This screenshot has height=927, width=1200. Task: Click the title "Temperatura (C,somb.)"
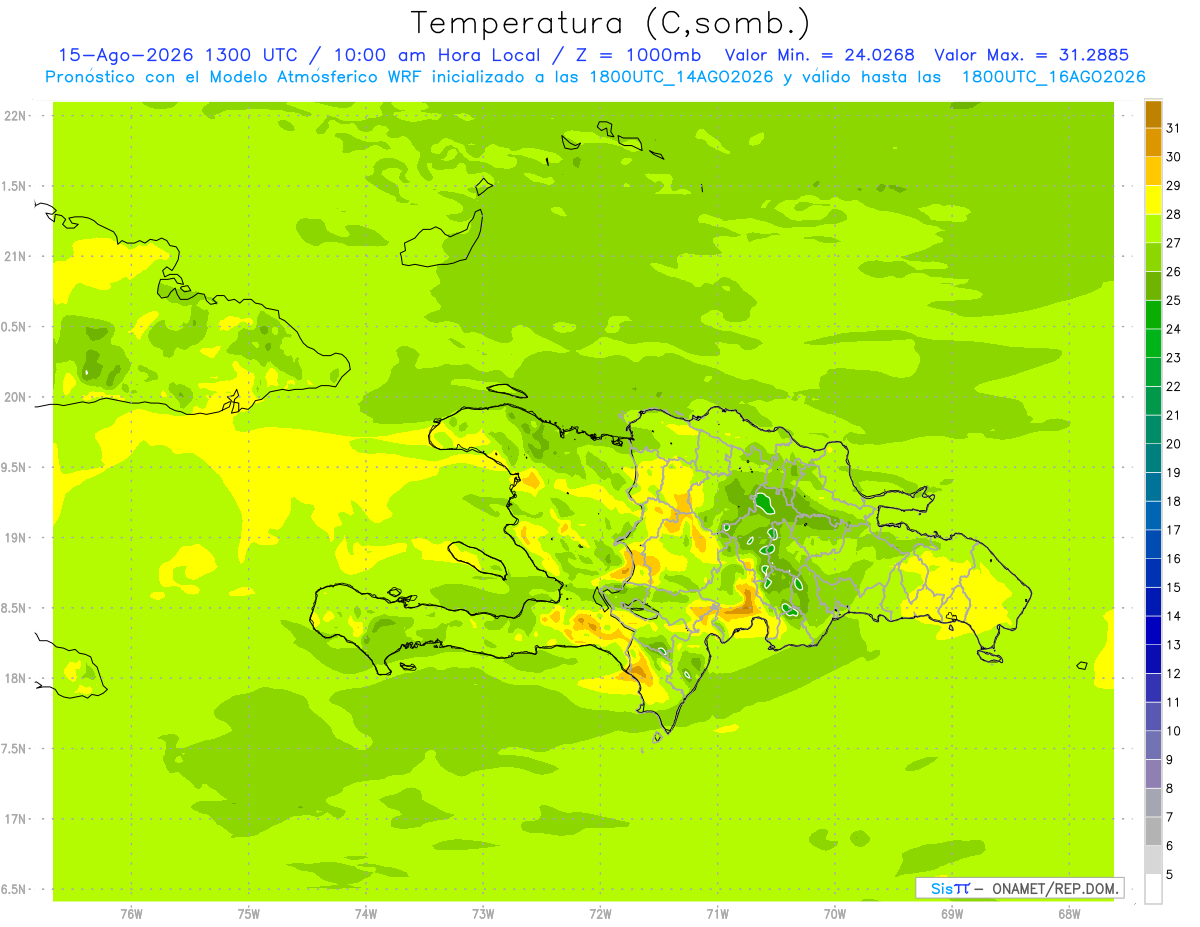tap(611, 23)
